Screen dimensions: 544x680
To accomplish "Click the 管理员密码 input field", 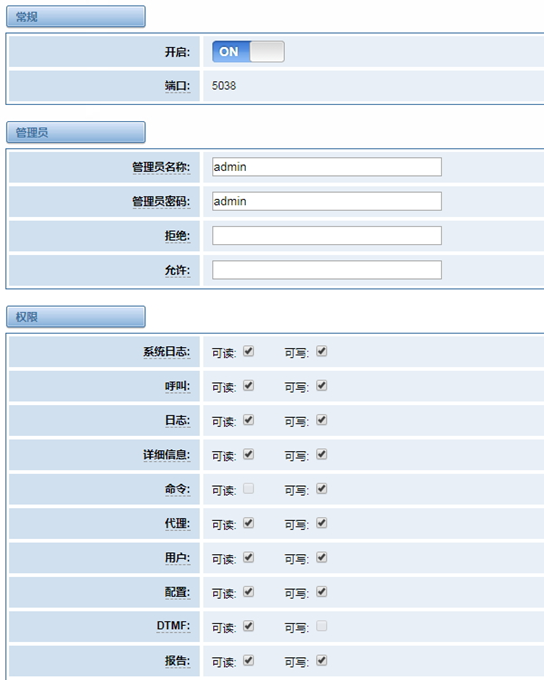I will click(327, 201).
